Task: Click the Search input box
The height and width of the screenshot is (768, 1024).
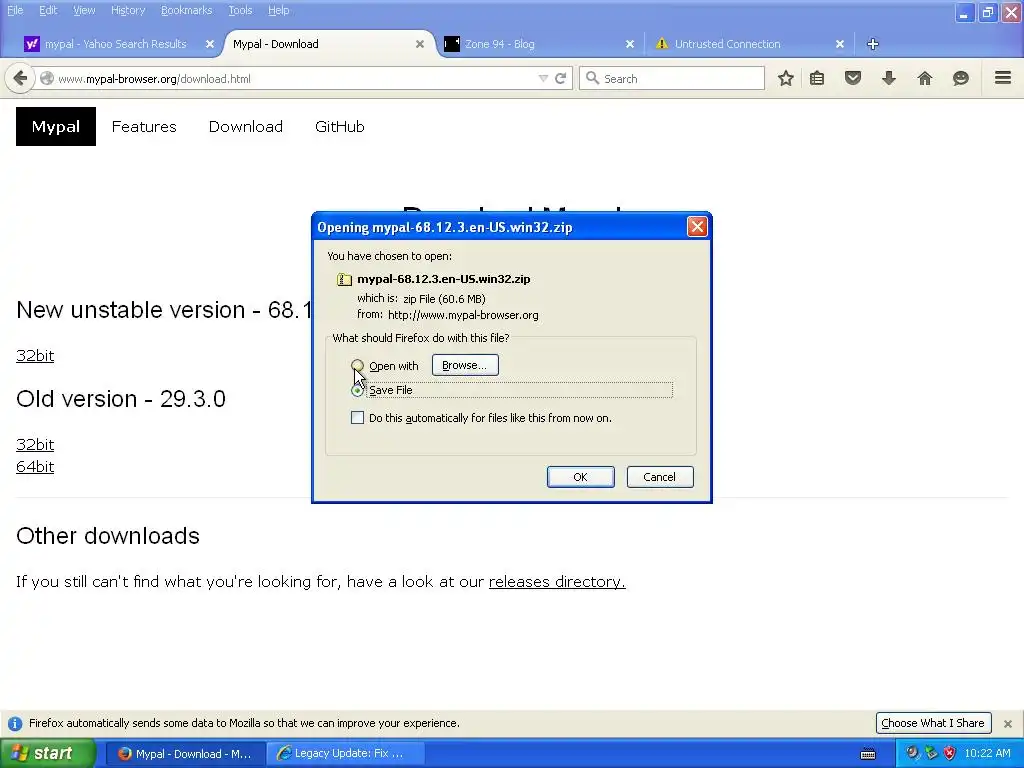Action: (672, 78)
